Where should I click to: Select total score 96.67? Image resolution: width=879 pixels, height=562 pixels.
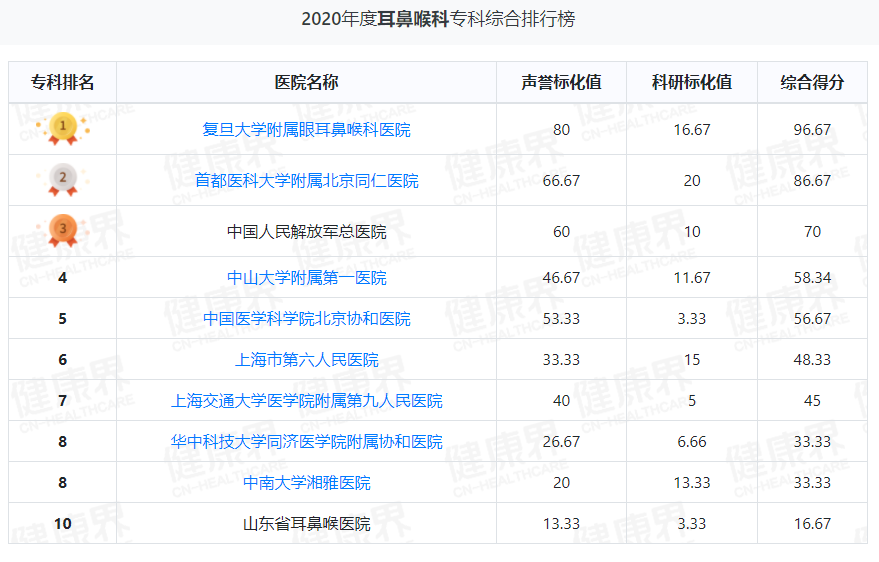812,129
